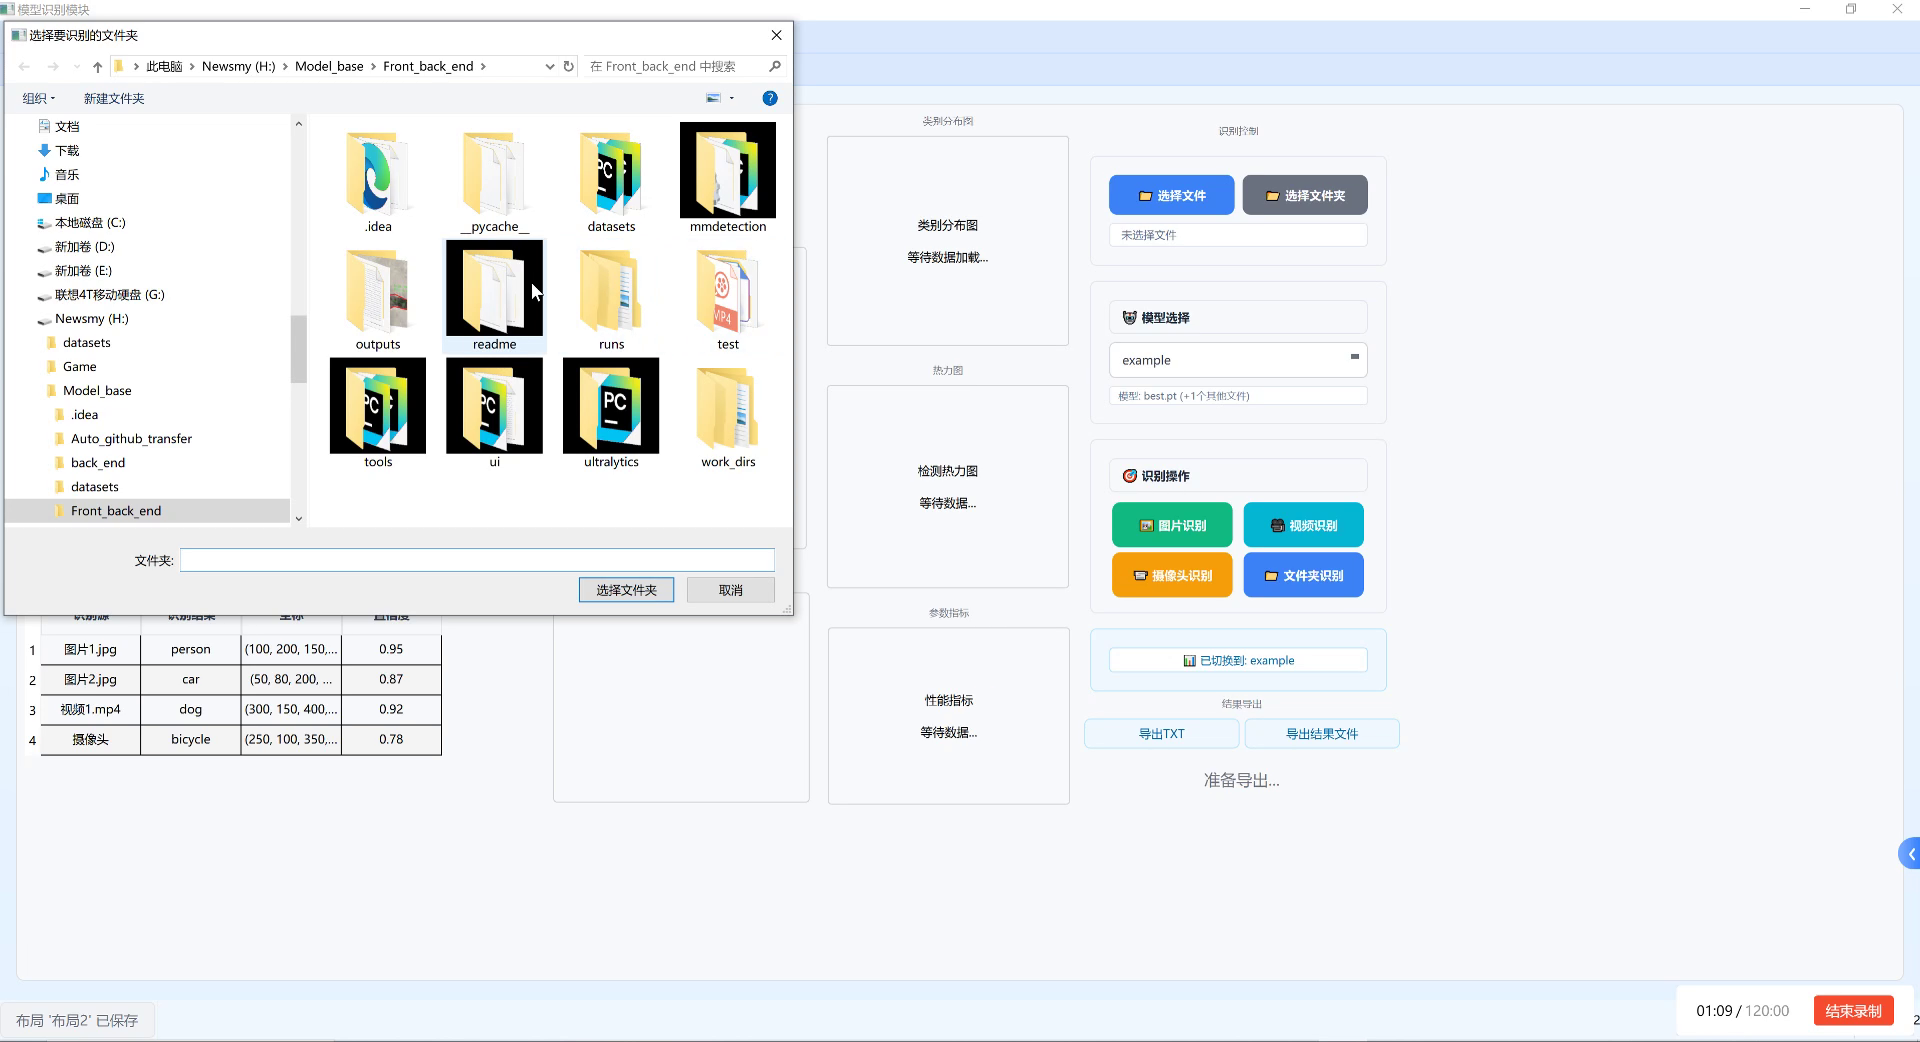
Task: Start 视频识别 video recognition
Action: (1303, 525)
